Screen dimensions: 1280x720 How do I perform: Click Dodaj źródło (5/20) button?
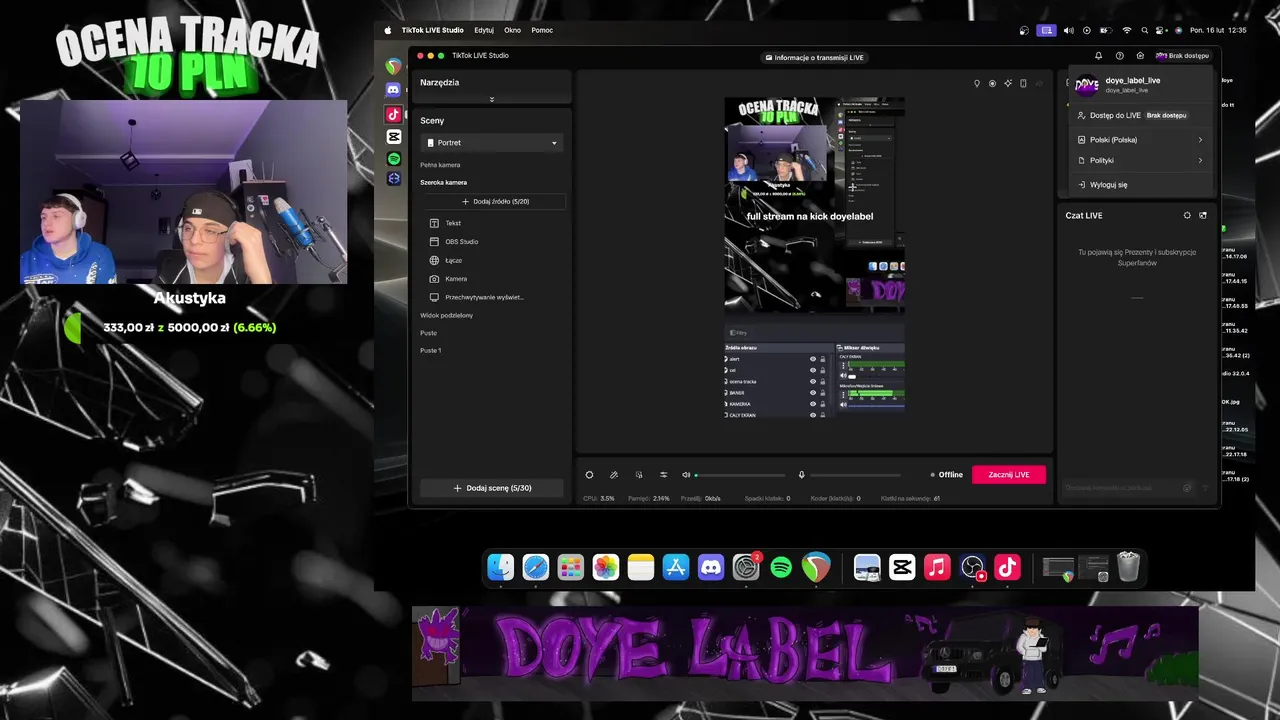(494, 201)
